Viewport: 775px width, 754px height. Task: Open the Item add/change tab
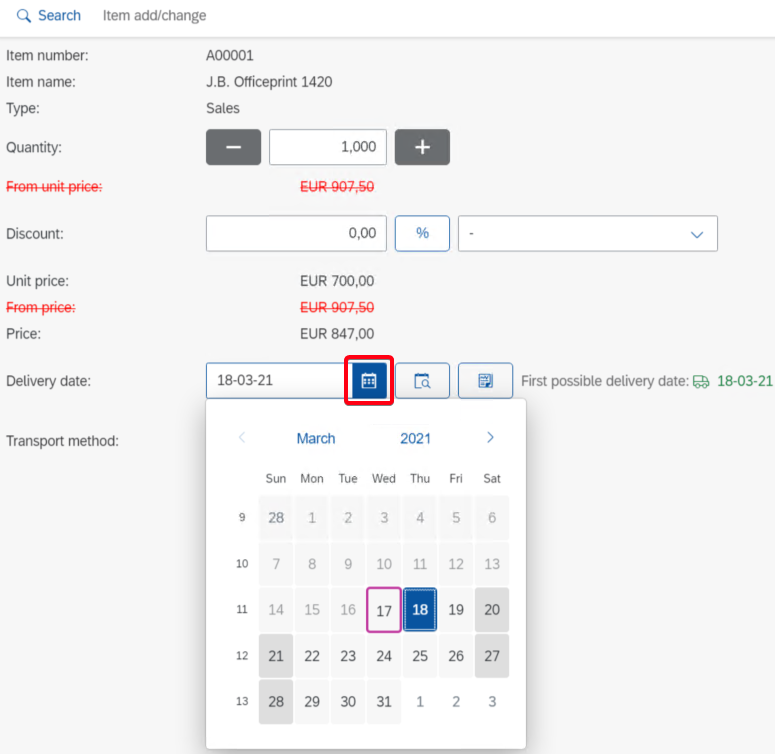[x=154, y=16]
